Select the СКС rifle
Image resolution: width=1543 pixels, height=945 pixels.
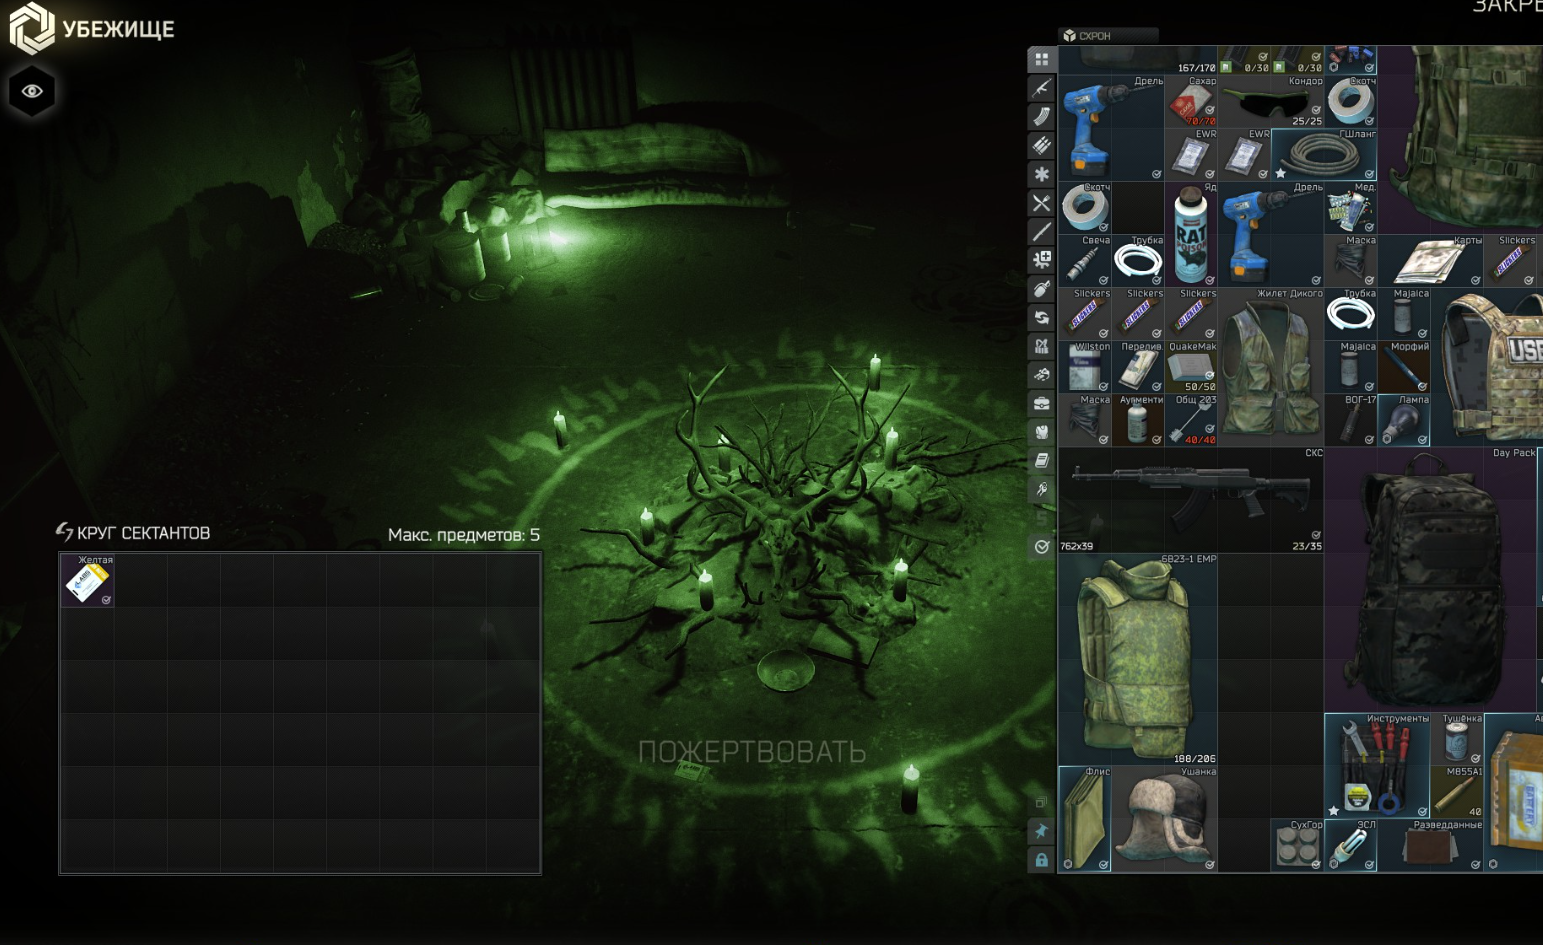coord(1191,499)
